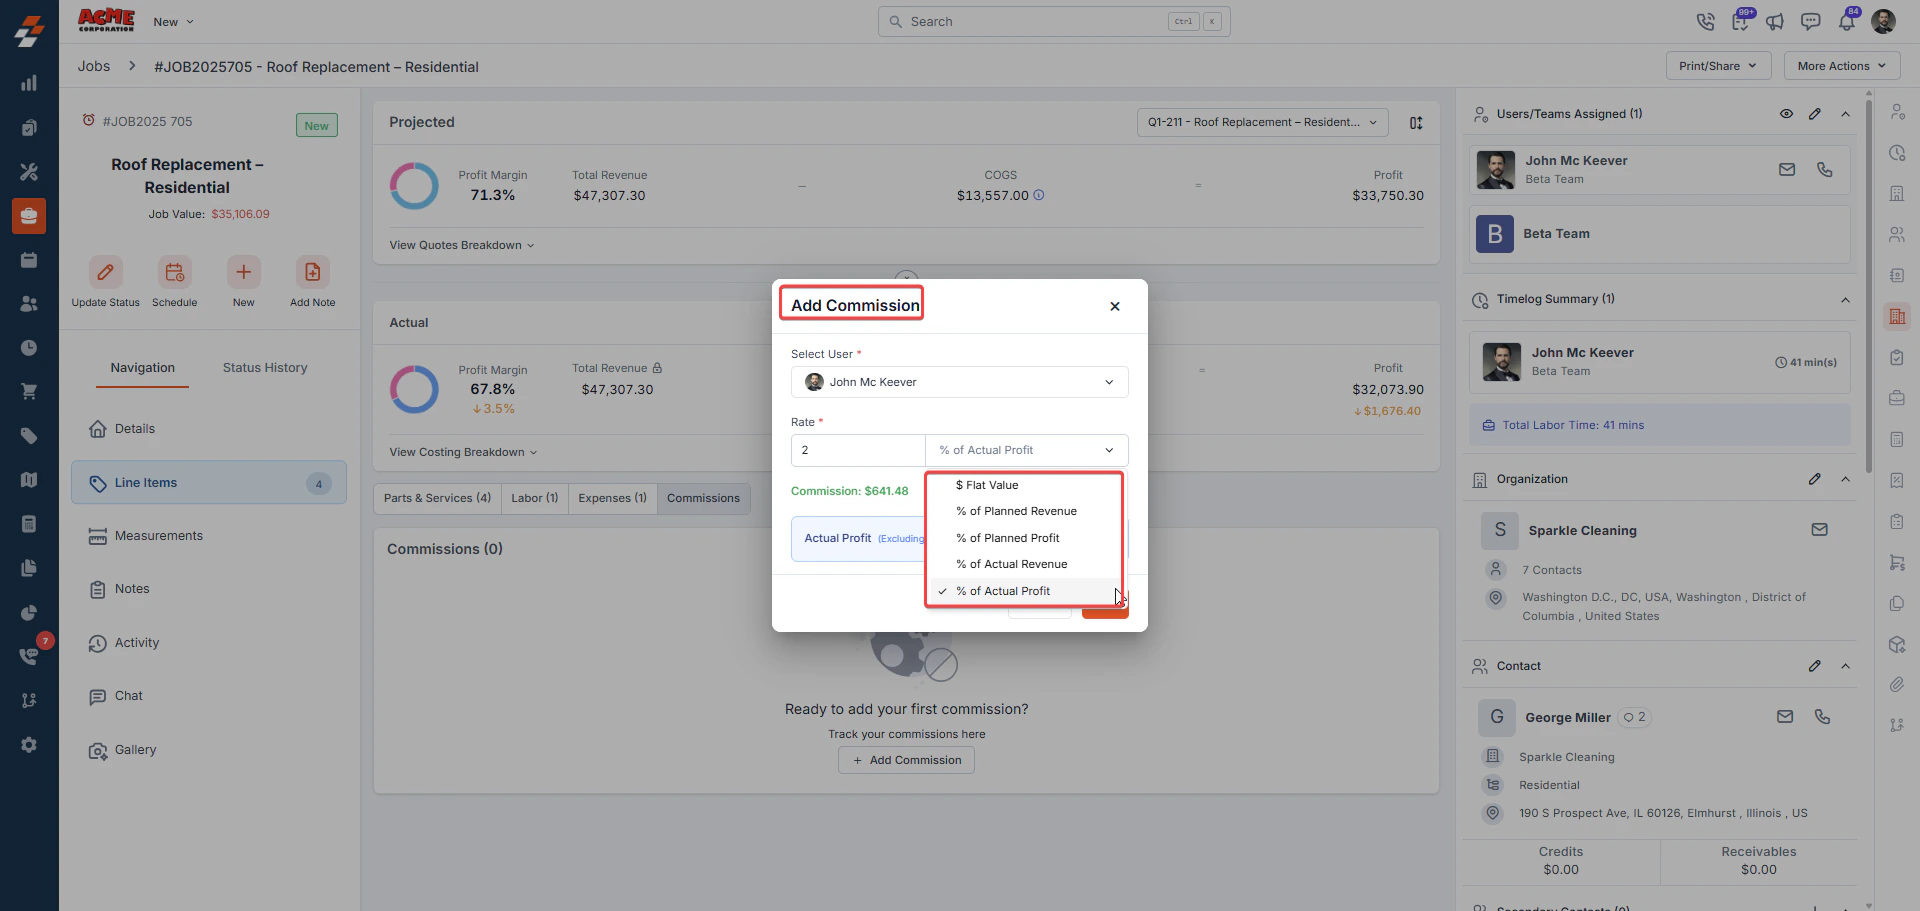Open the notifications bell icon
1920x911 pixels.
[x=1846, y=21]
